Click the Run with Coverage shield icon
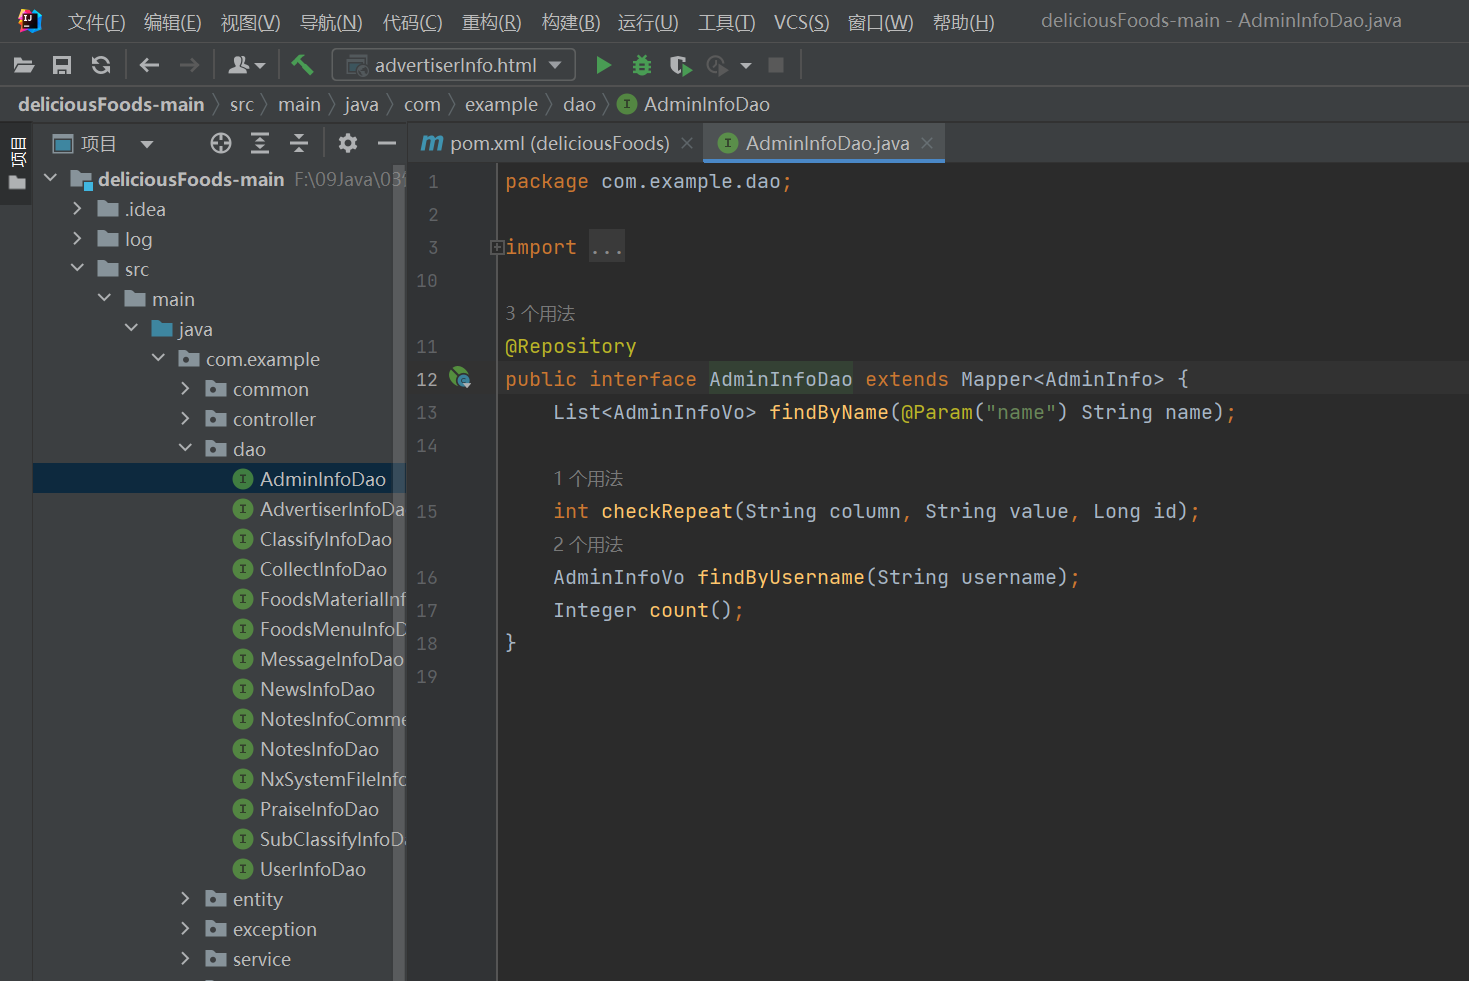The width and height of the screenshot is (1469, 981). 680,65
